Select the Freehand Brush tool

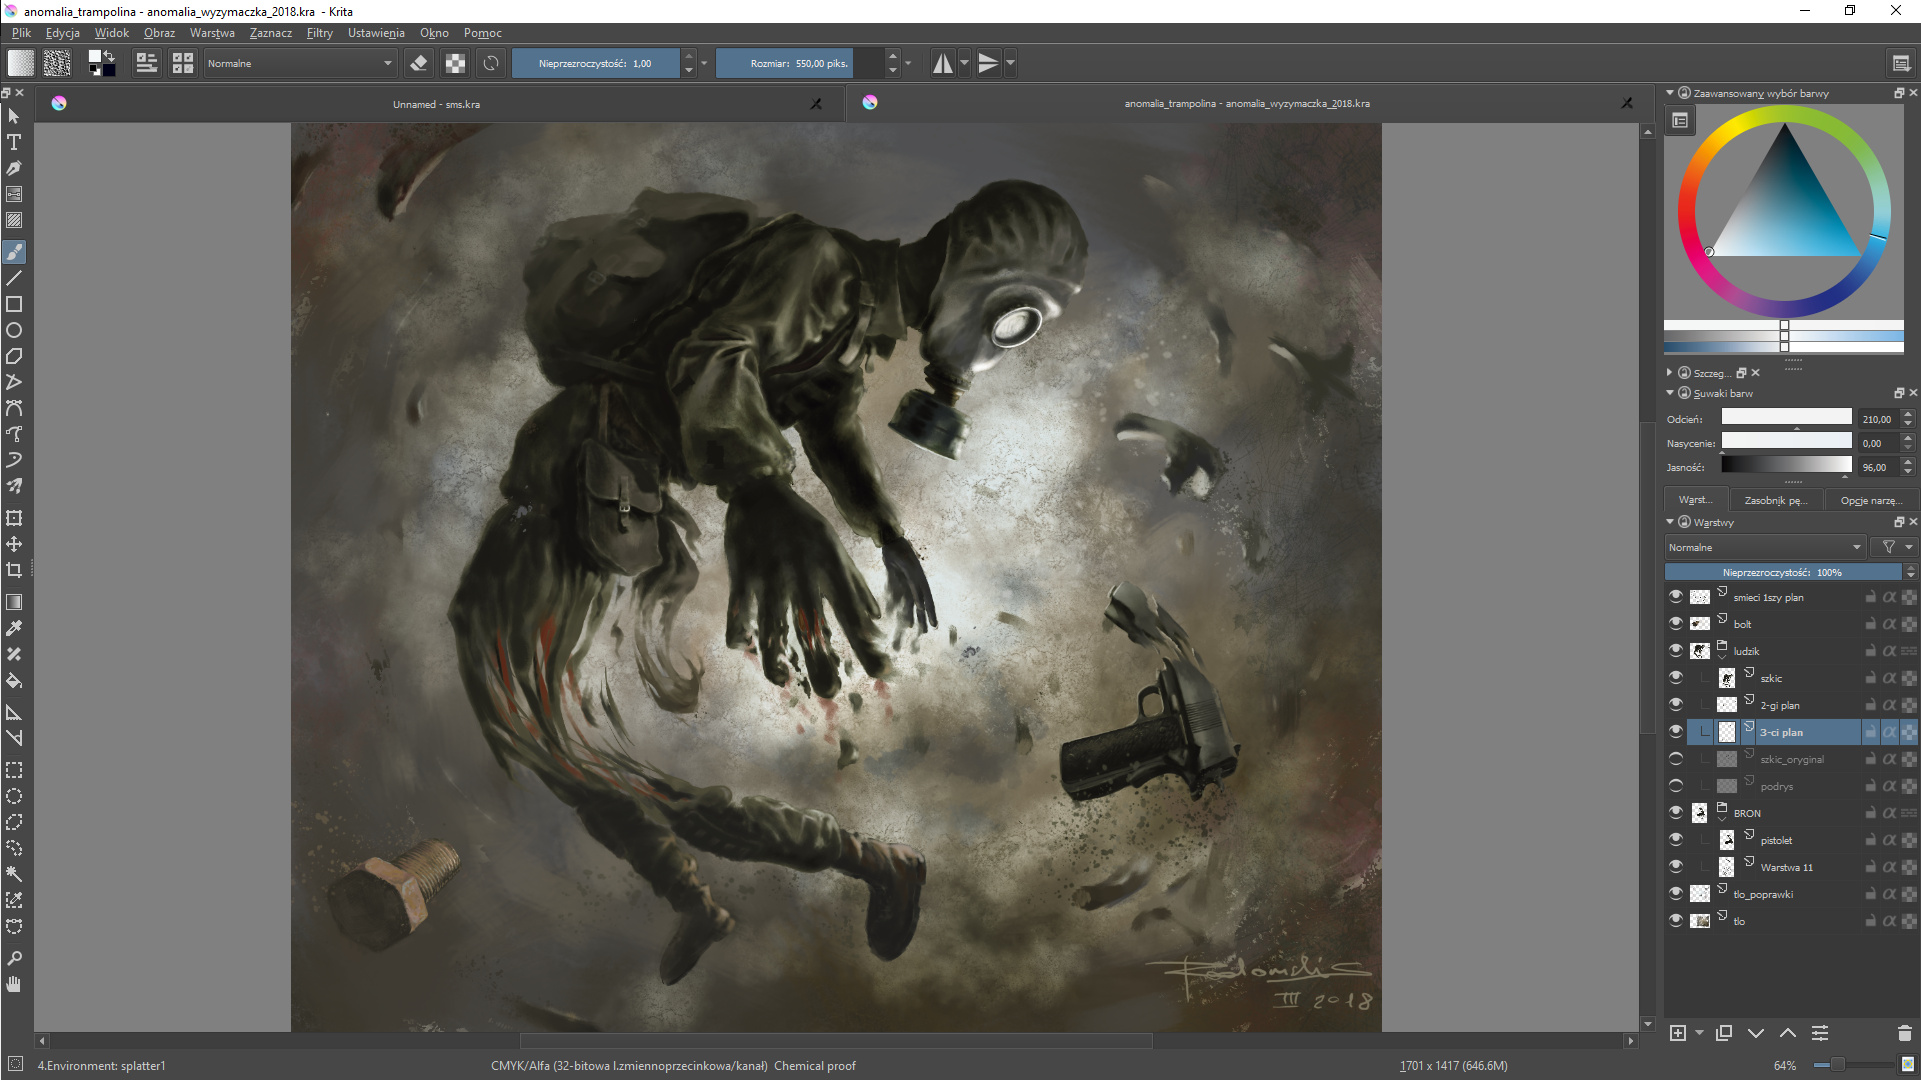14,252
